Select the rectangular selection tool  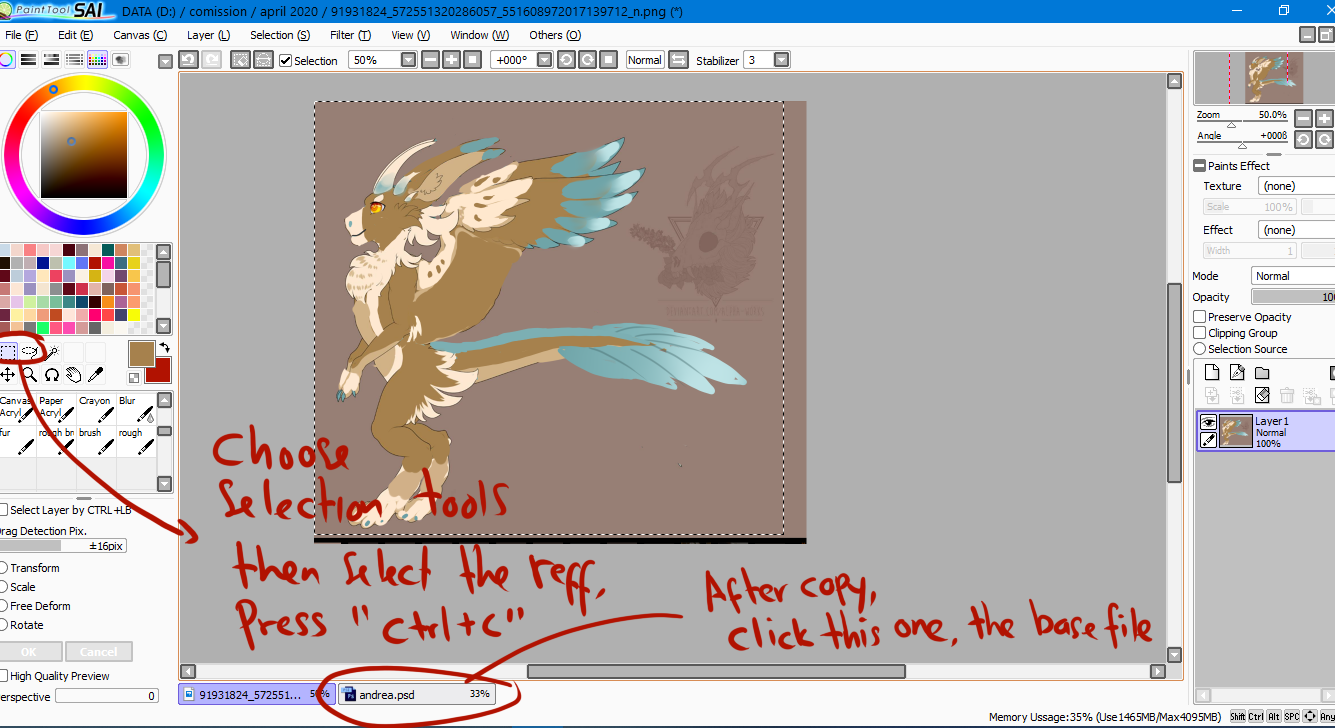coord(8,351)
